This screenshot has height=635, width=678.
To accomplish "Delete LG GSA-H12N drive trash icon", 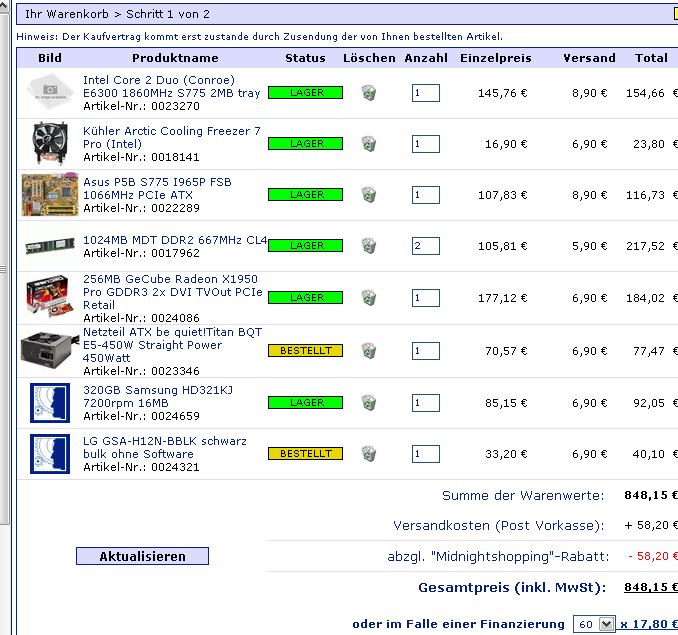I will click(x=369, y=453).
